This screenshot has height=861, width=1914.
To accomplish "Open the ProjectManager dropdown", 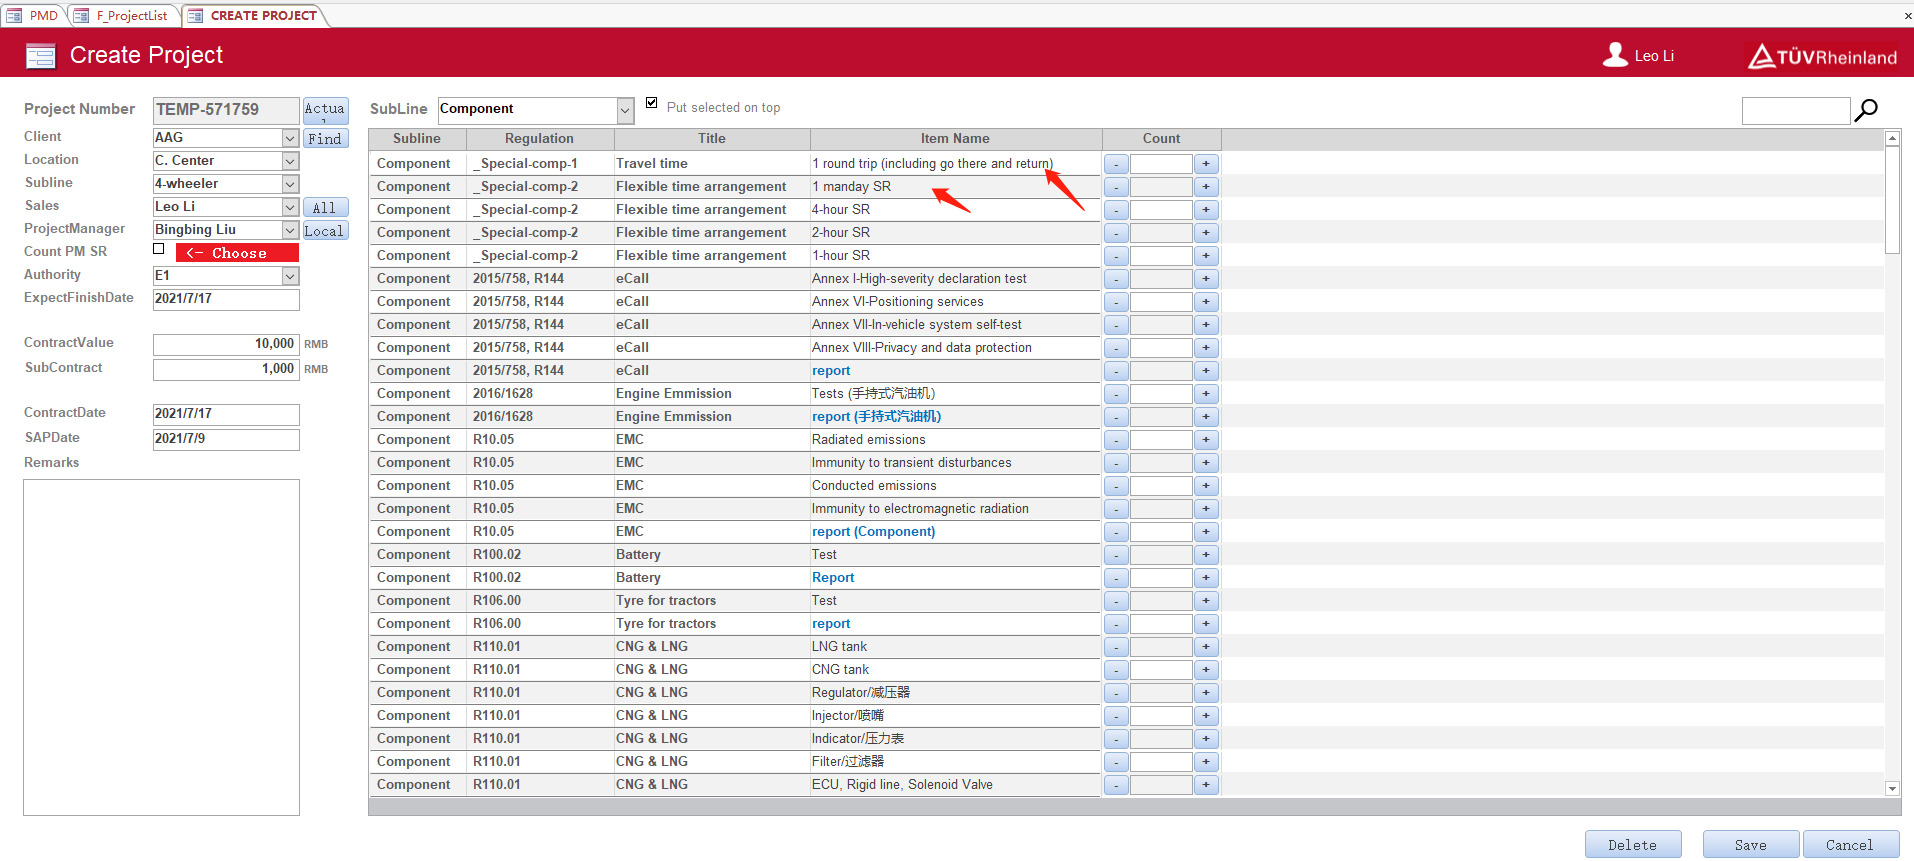I will point(290,230).
